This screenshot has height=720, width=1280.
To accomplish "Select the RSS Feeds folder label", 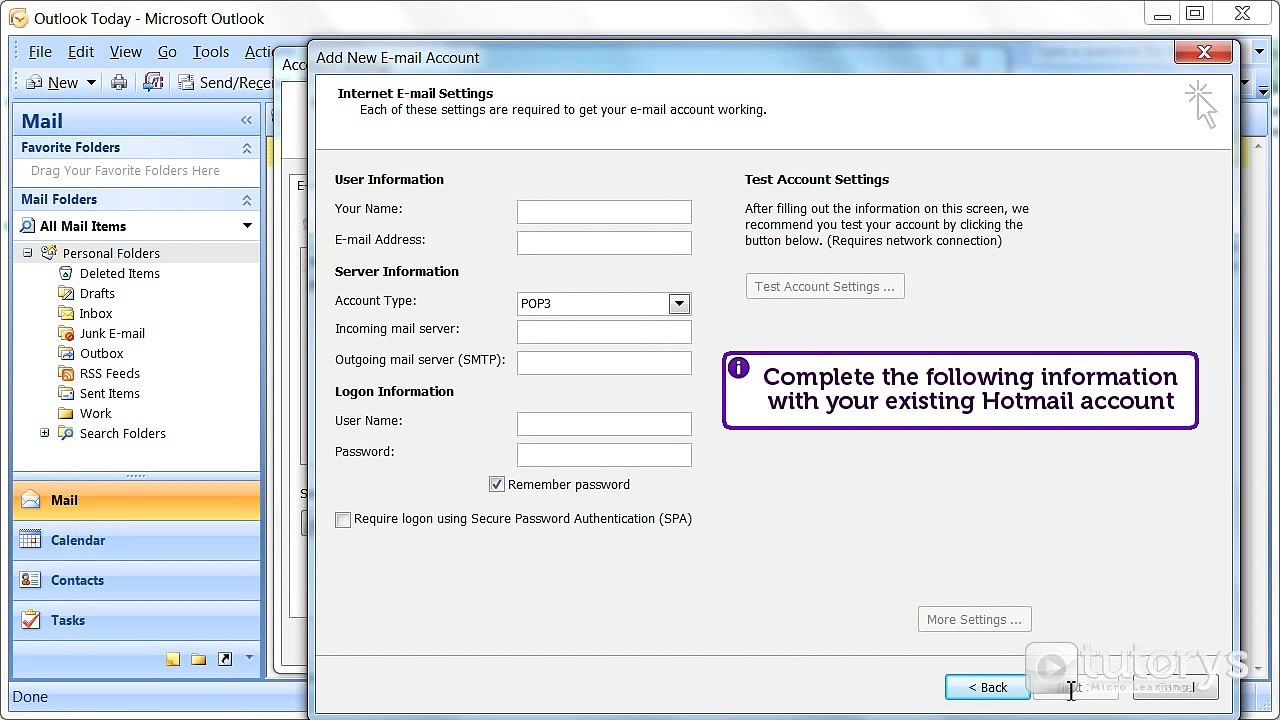I will click(110, 373).
